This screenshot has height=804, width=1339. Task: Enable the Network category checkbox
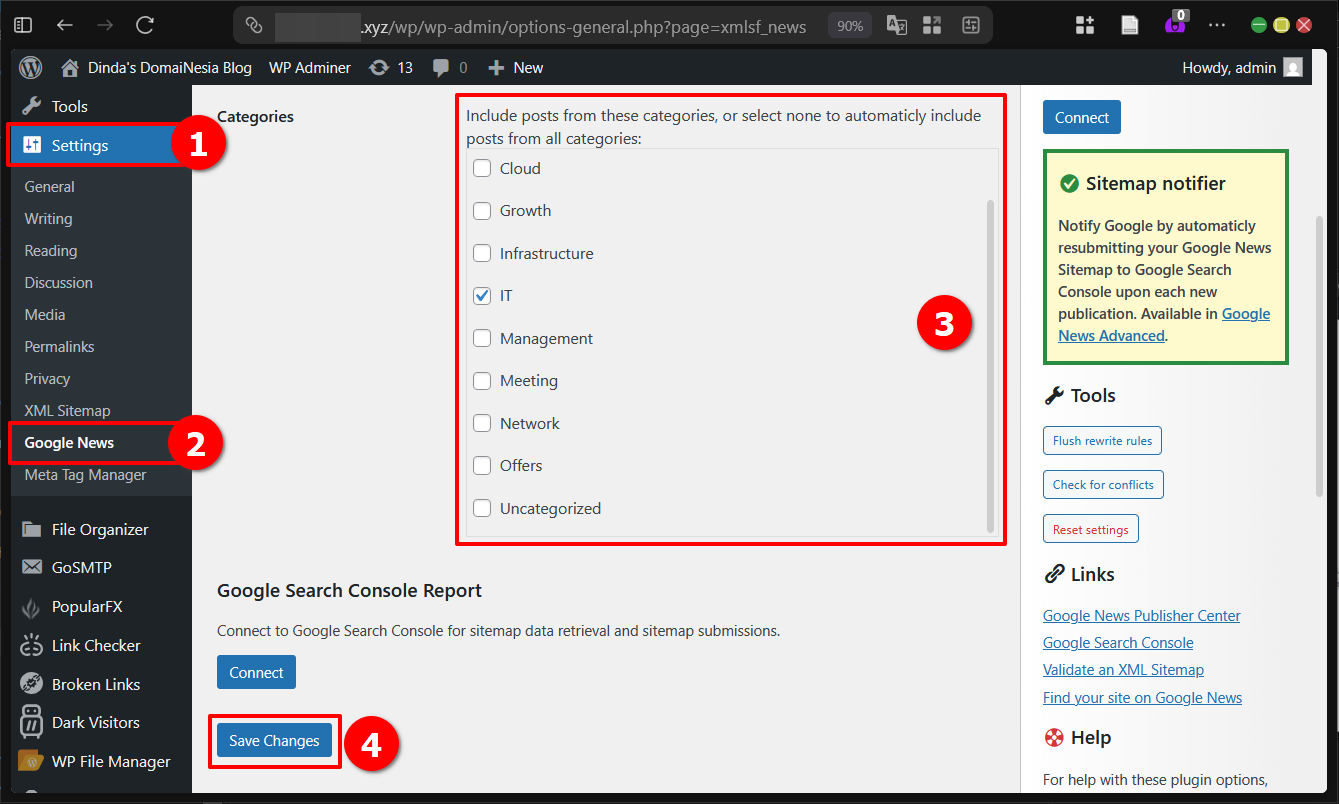click(x=482, y=422)
